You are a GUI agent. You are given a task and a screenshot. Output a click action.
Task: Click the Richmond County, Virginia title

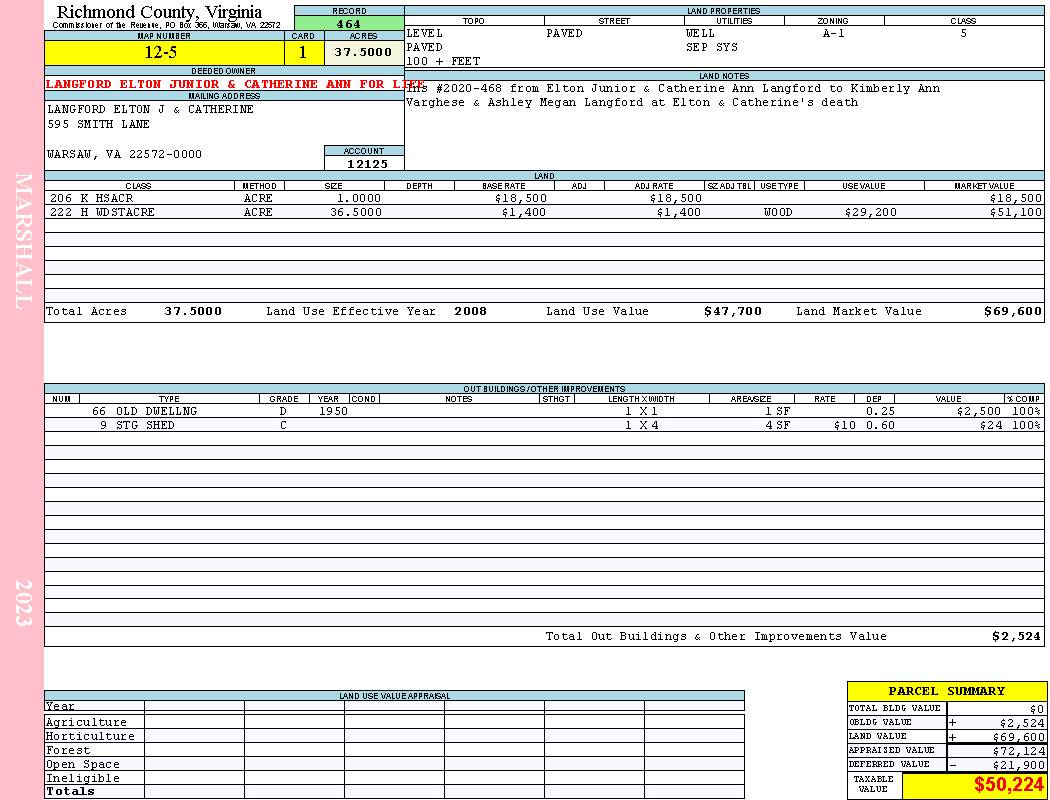click(x=159, y=11)
